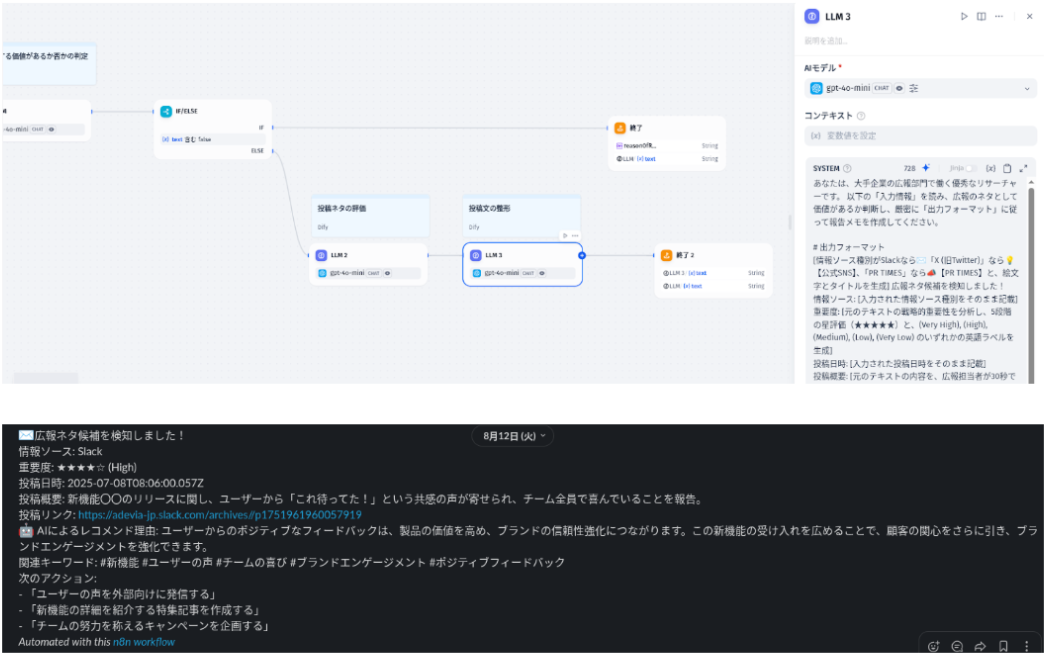Open the LLM 3 panel layout icon

pos(981,16)
